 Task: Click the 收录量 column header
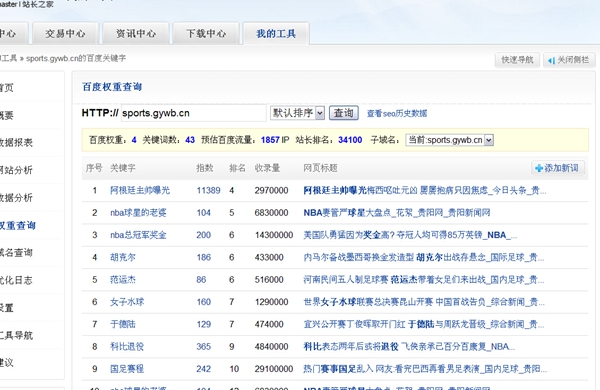click(x=267, y=168)
